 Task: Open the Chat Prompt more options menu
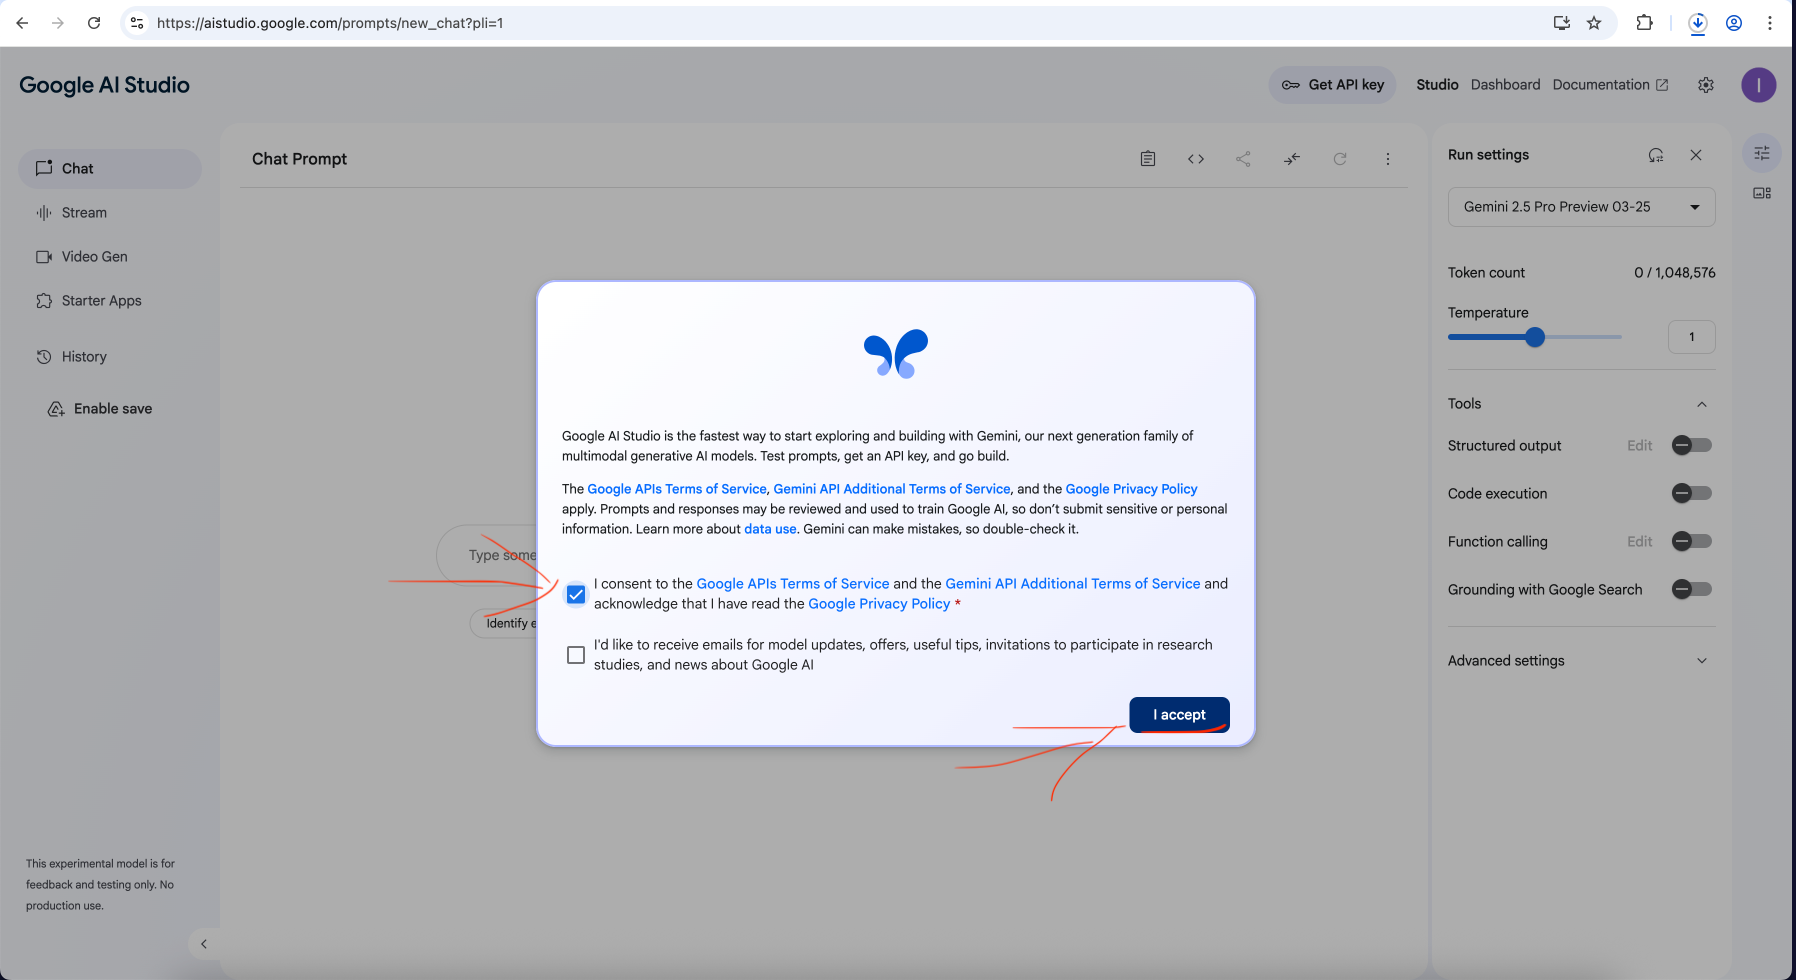(1387, 159)
